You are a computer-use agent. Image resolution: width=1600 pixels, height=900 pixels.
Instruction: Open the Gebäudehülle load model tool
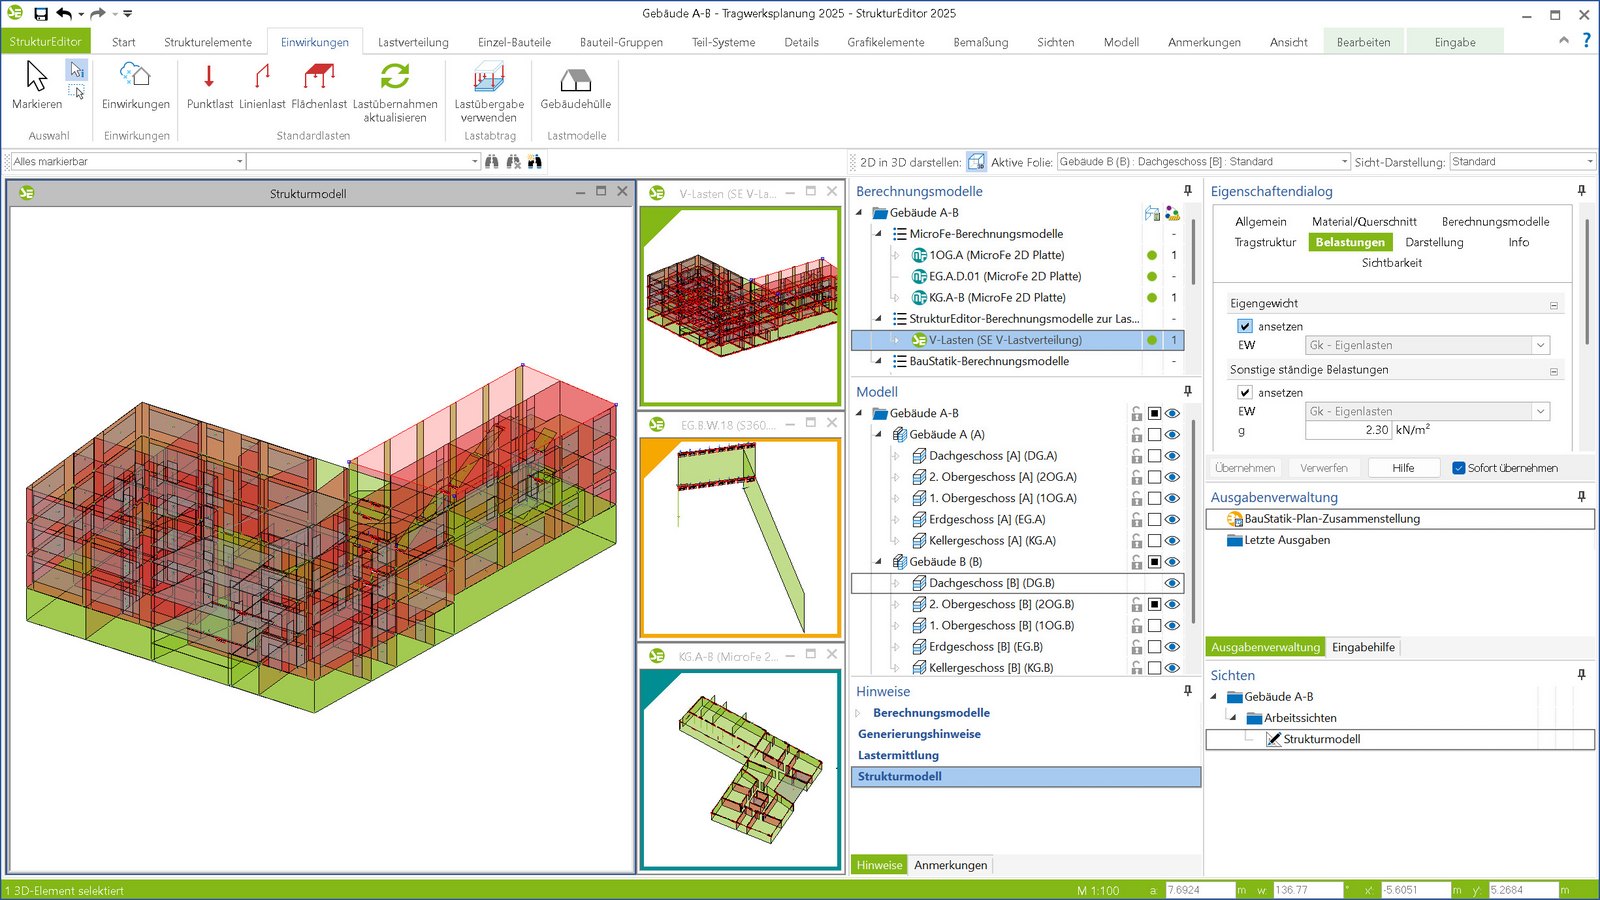point(575,80)
